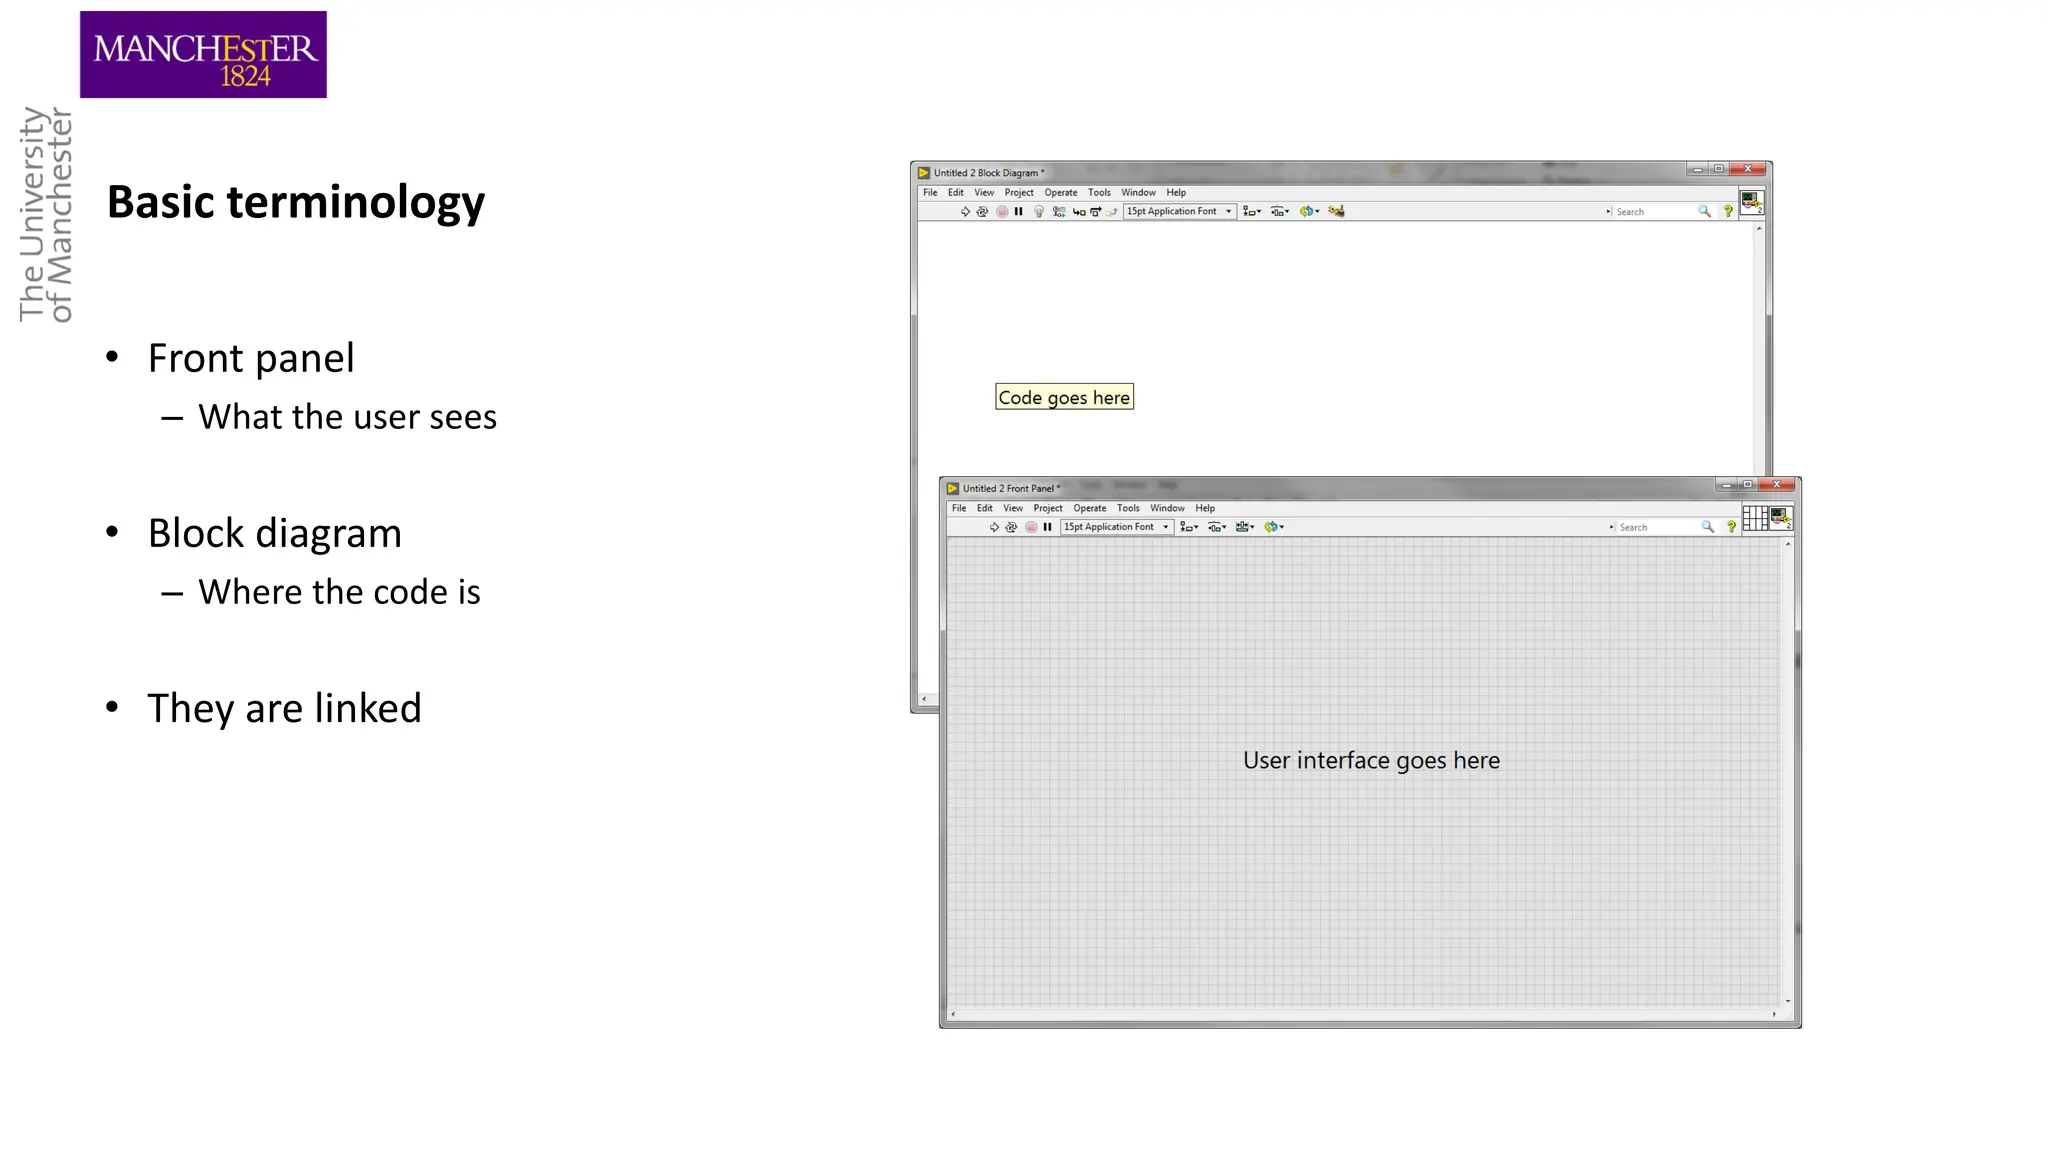Screen dimensions: 2048x1152
Task: Open Resize Objects dropdown in Front Panel
Action: click(1245, 527)
